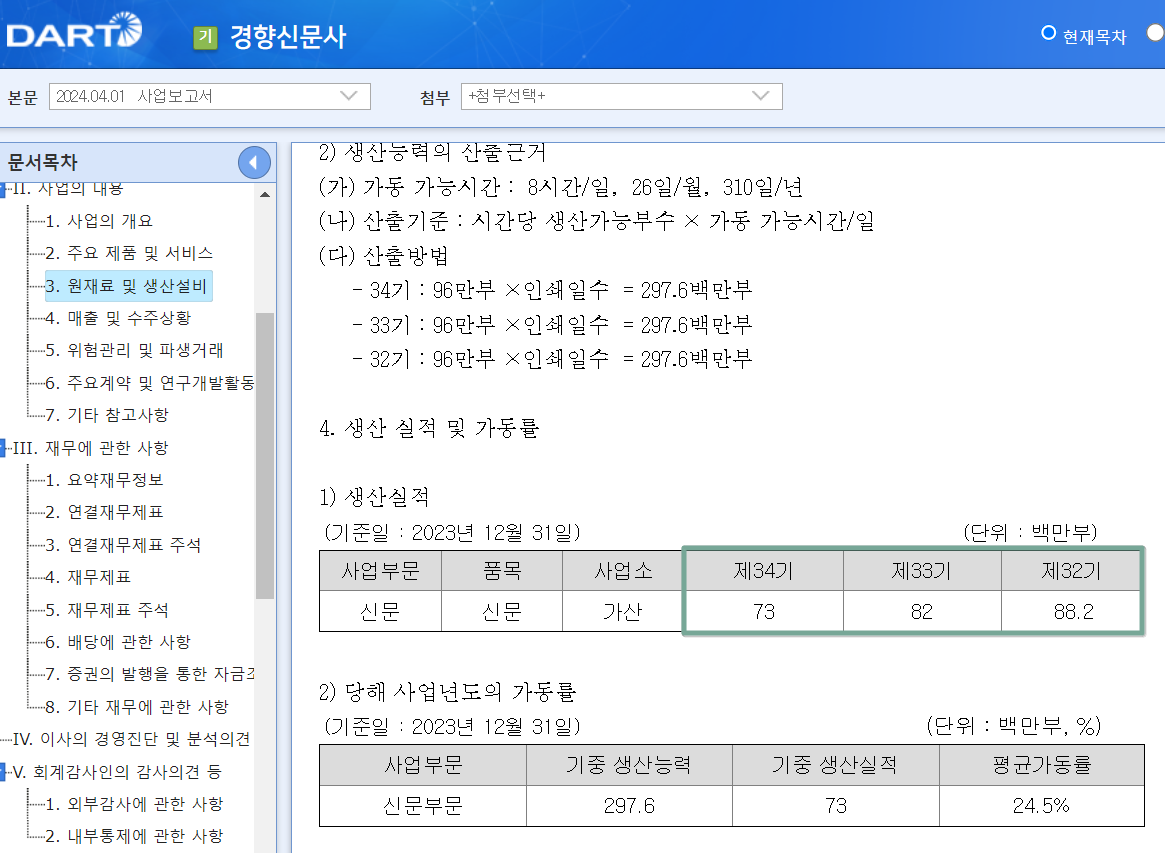Open the +첨부선택+ attachment dropdown
This screenshot has height=853, width=1165.
[620, 96]
